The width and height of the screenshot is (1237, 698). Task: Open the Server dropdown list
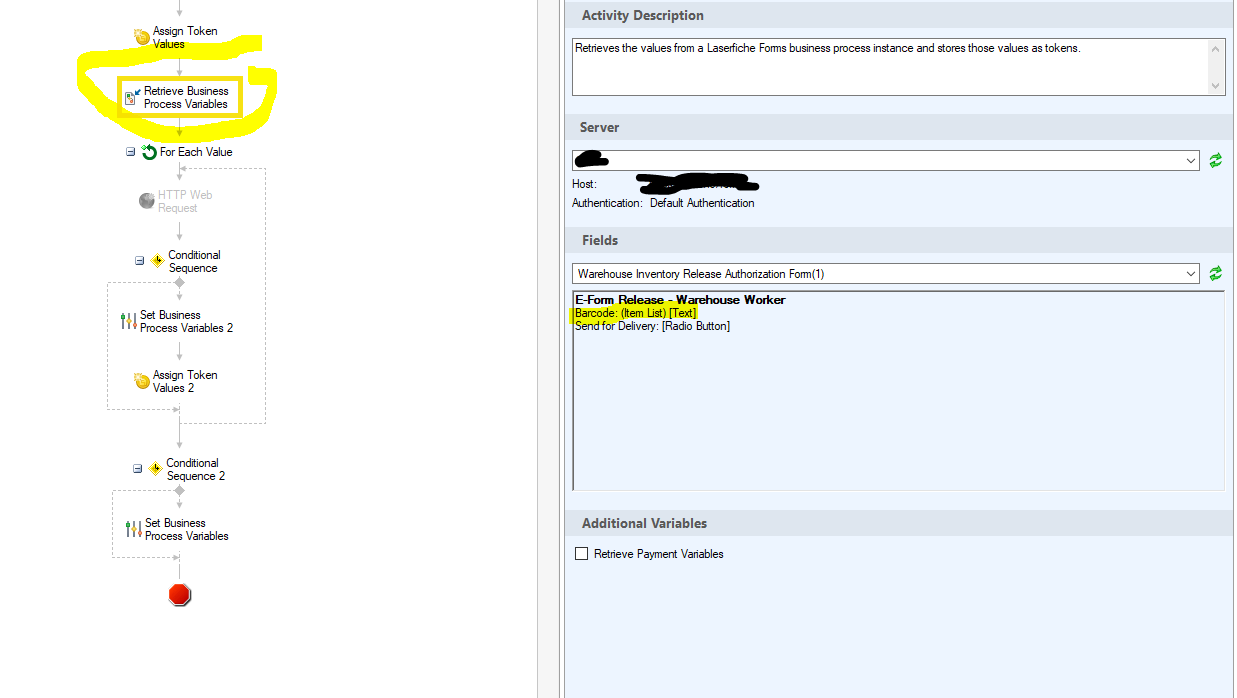coord(1191,160)
